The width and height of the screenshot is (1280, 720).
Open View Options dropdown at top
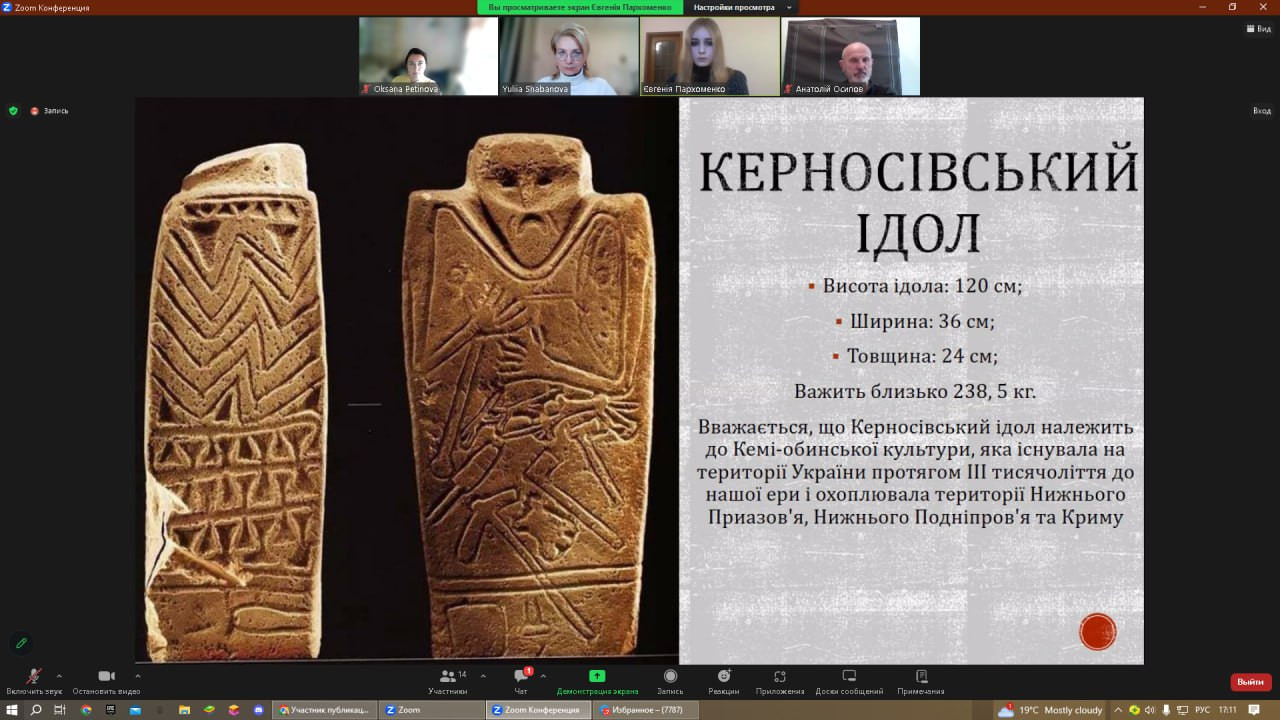pos(743,7)
